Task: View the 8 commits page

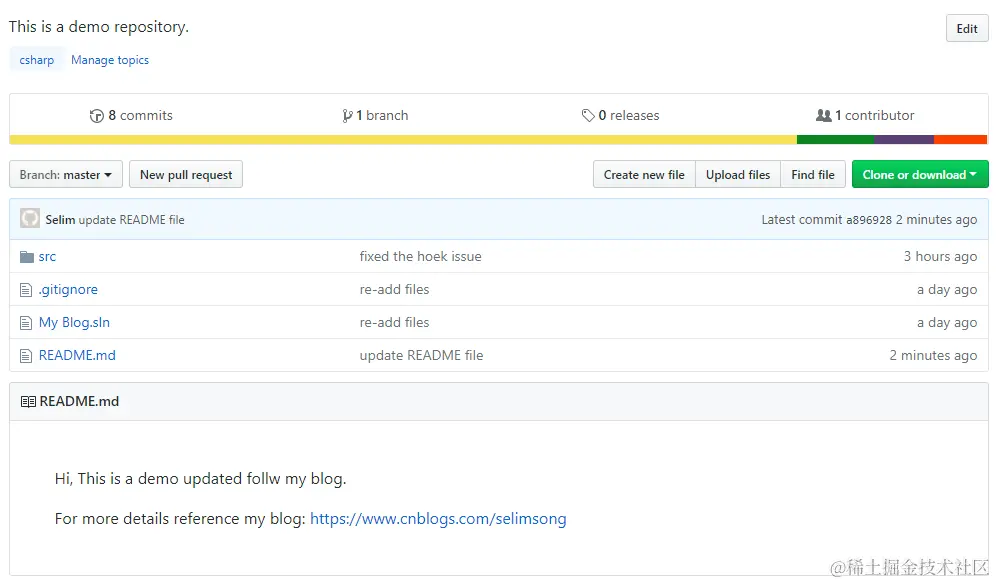Action: click(x=131, y=116)
